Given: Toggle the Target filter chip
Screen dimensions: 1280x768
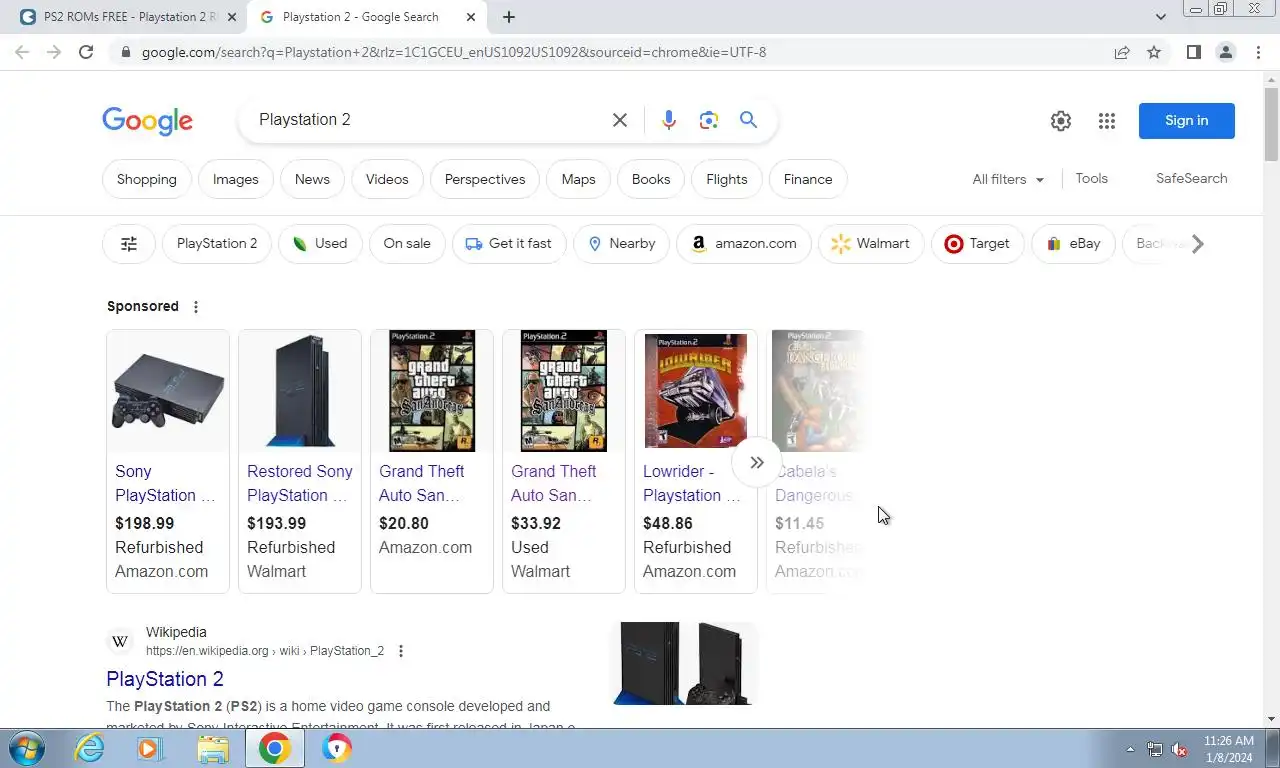Looking at the screenshot, I should click(977, 244).
